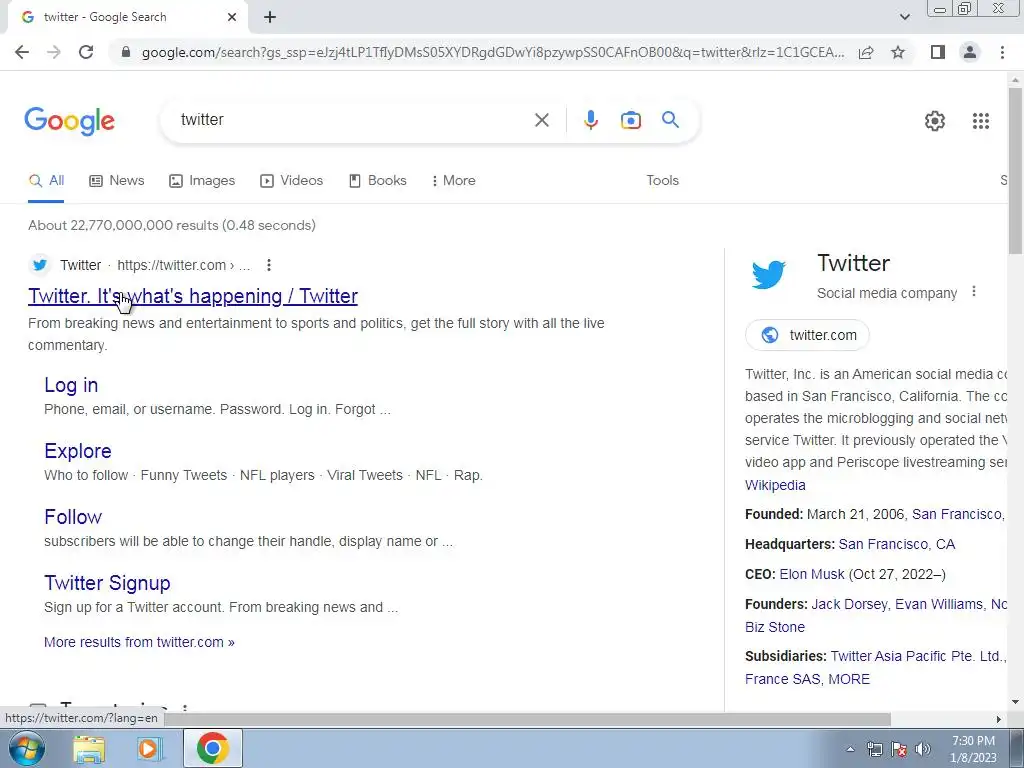Expand the More search categories menu

(453, 181)
